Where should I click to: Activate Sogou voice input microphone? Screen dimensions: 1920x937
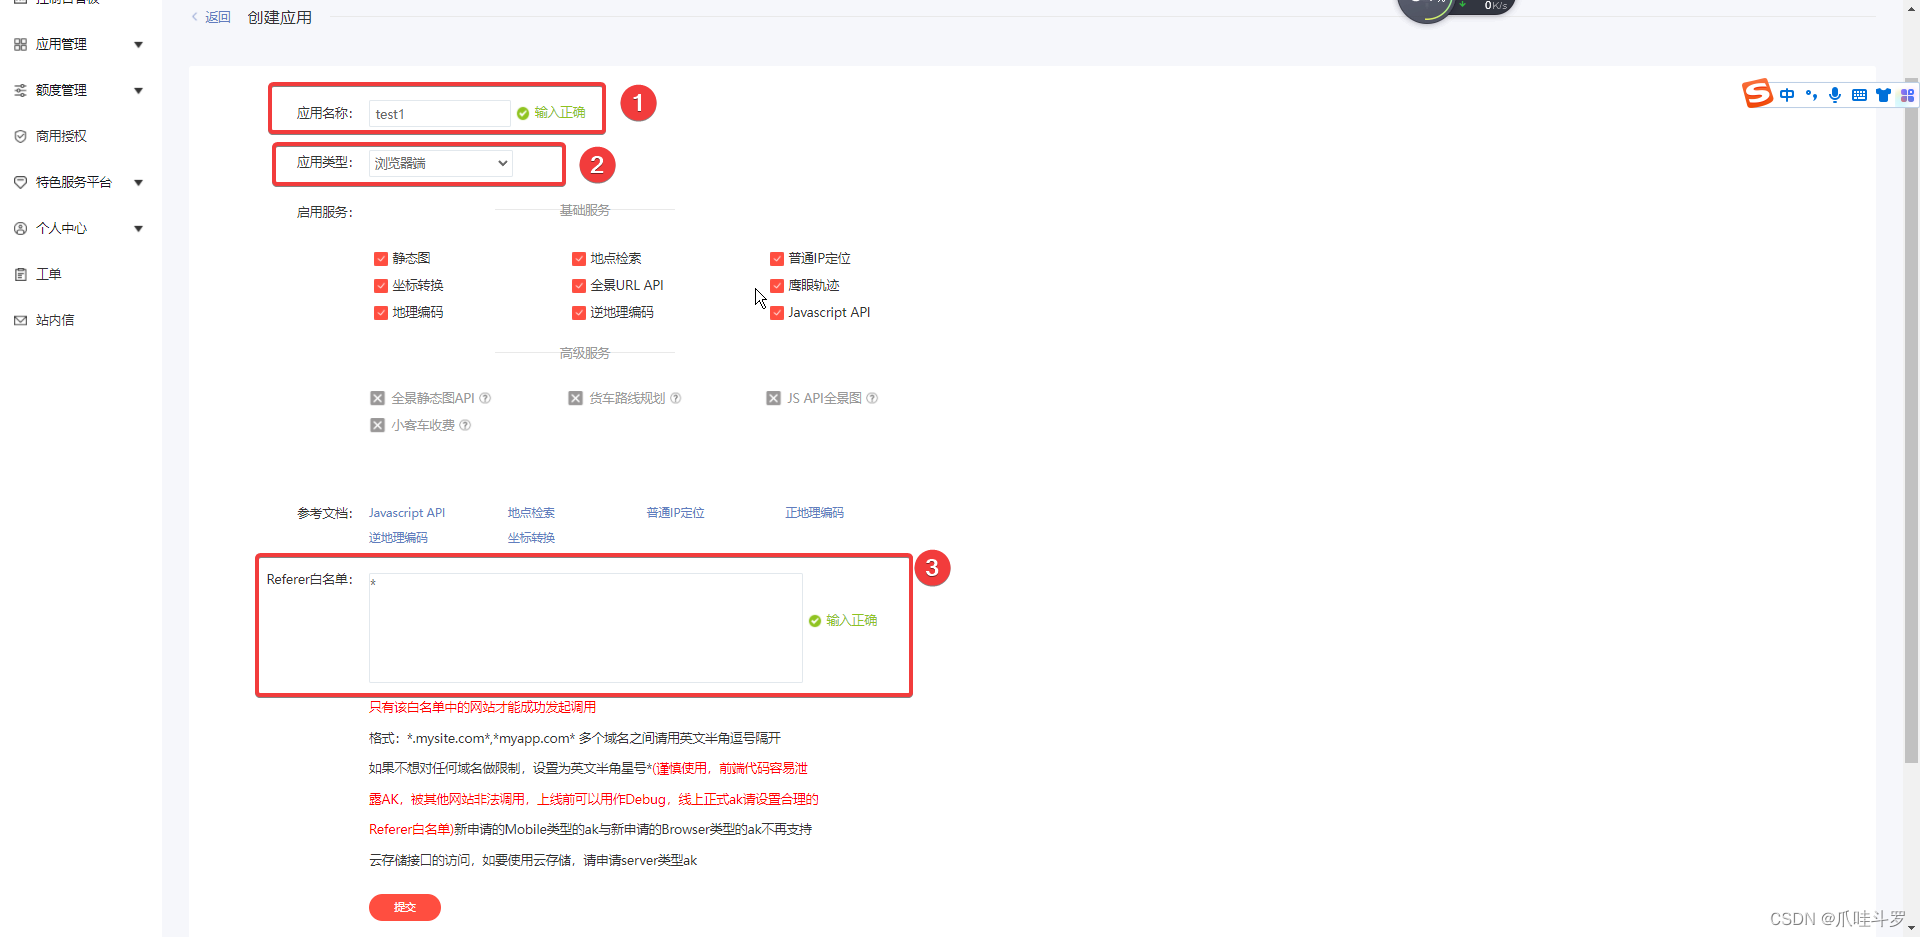1835,95
